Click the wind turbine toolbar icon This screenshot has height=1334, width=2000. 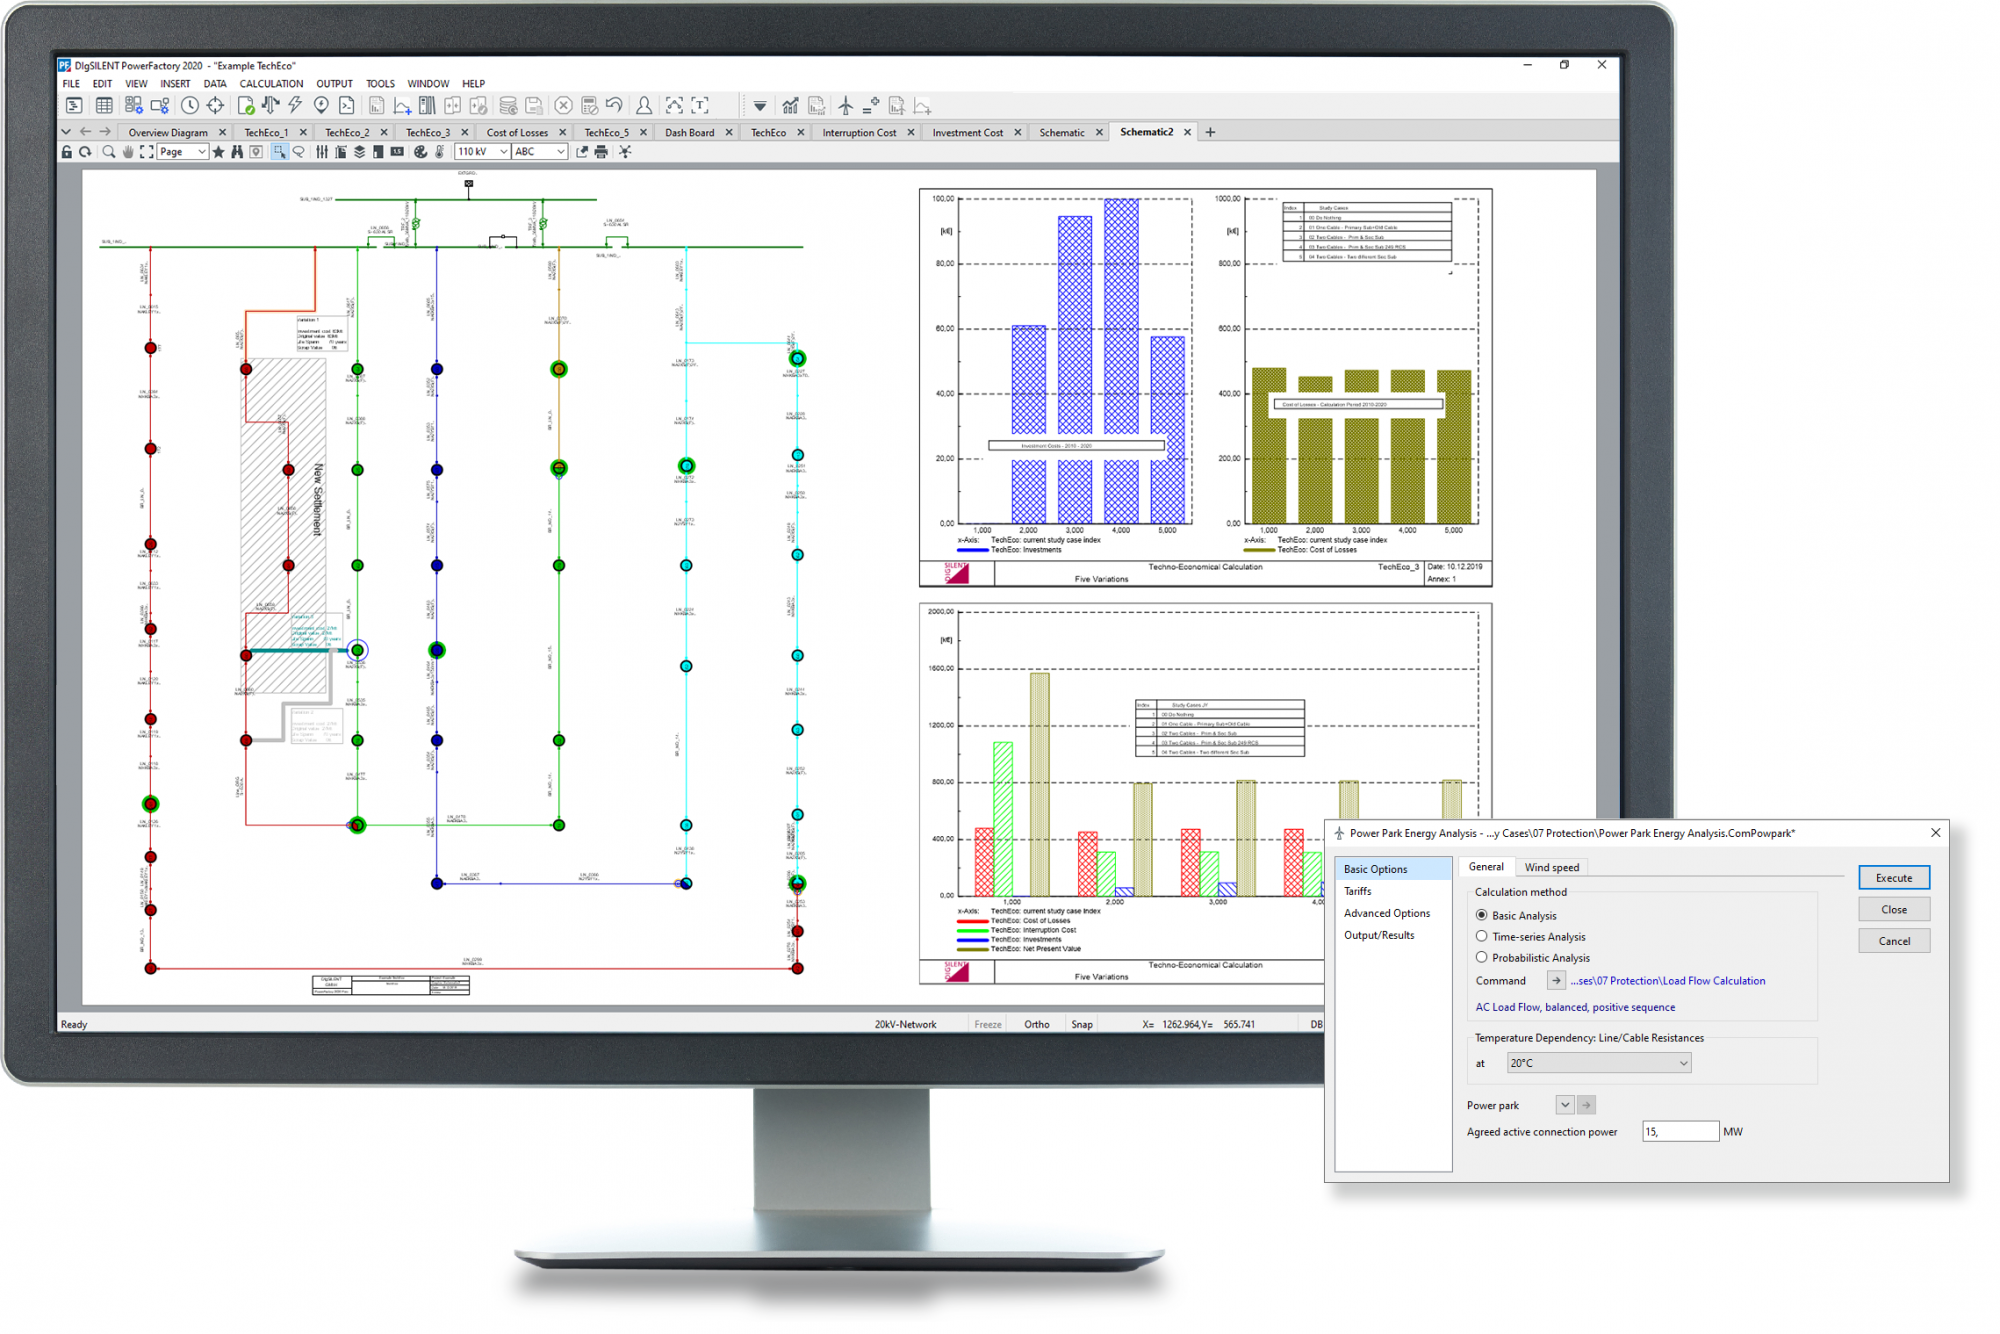(846, 106)
